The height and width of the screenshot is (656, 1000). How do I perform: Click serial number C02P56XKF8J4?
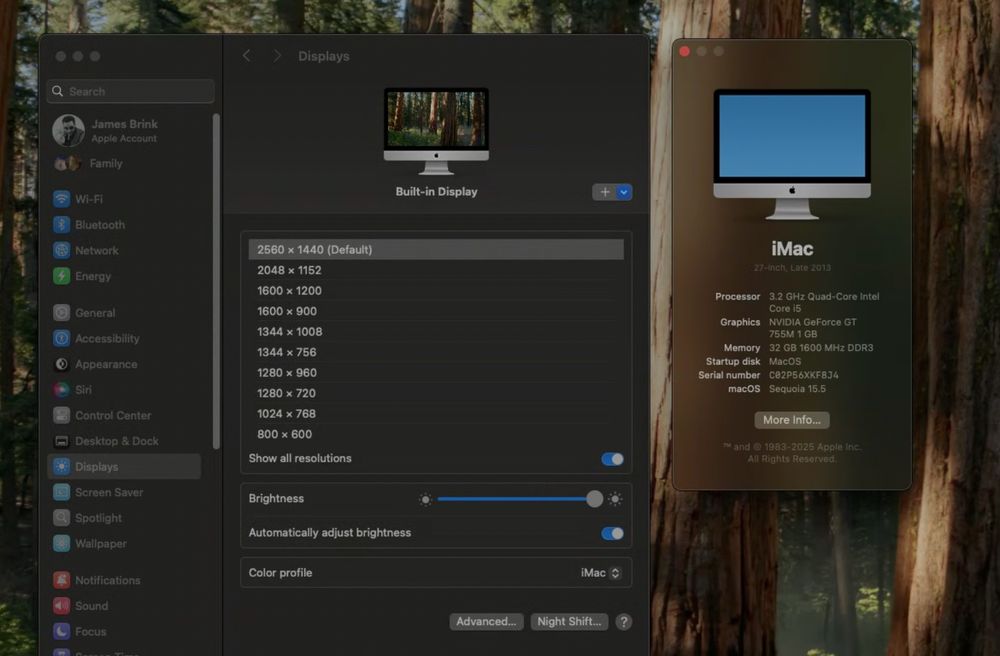click(x=804, y=375)
